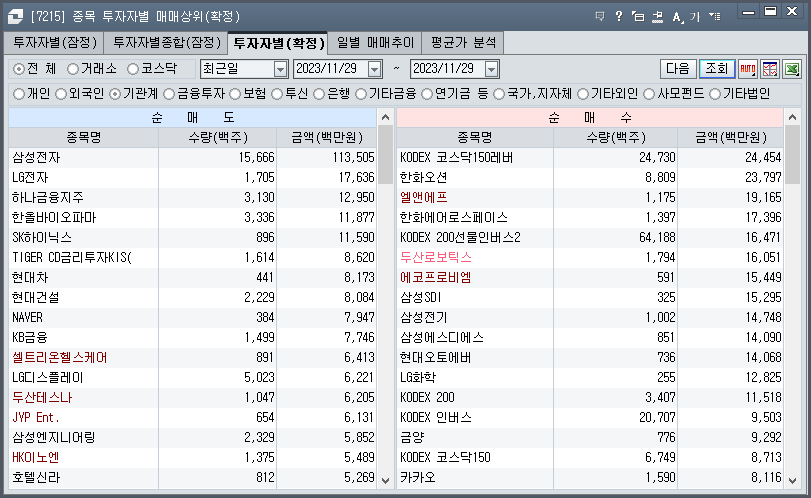Image resolution: width=811 pixels, height=498 pixels.
Task: Click the pin window icon
Action: click(657, 17)
